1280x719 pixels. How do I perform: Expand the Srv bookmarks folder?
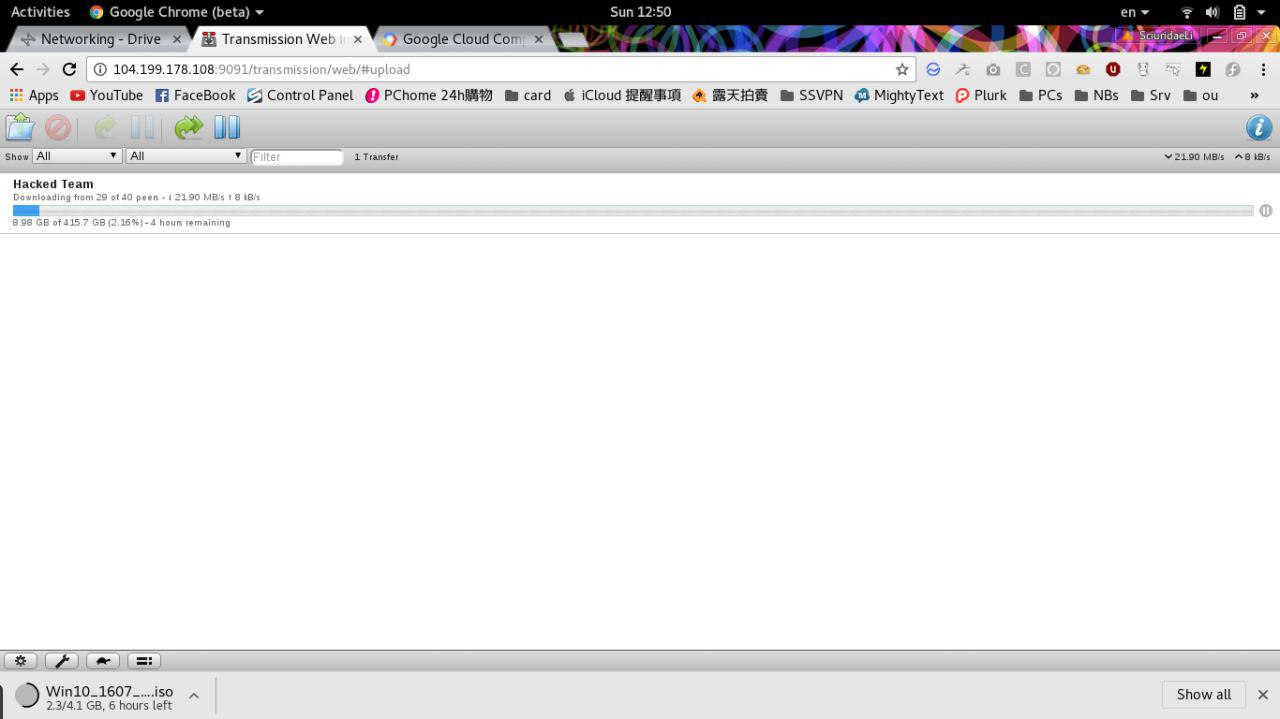pos(1150,95)
